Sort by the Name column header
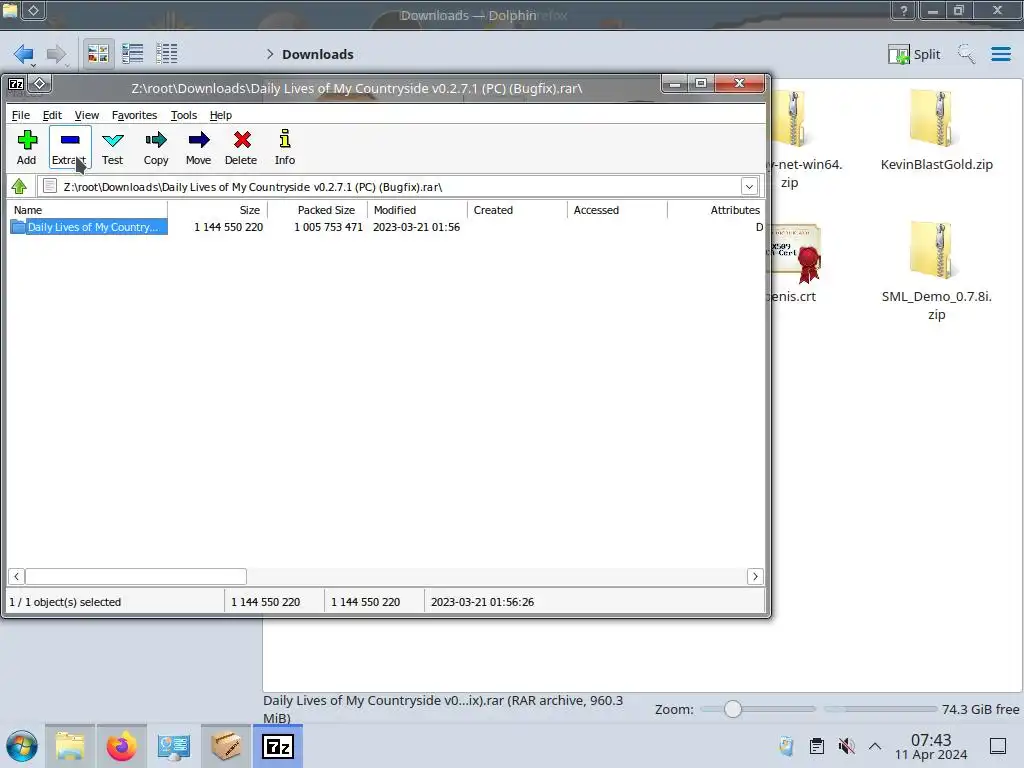 pyautogui.click(x=88, y=210)
